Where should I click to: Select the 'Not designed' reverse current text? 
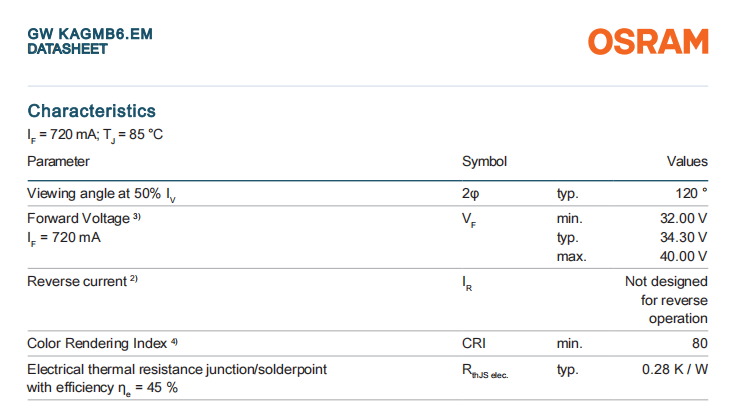tap(666, 281)
